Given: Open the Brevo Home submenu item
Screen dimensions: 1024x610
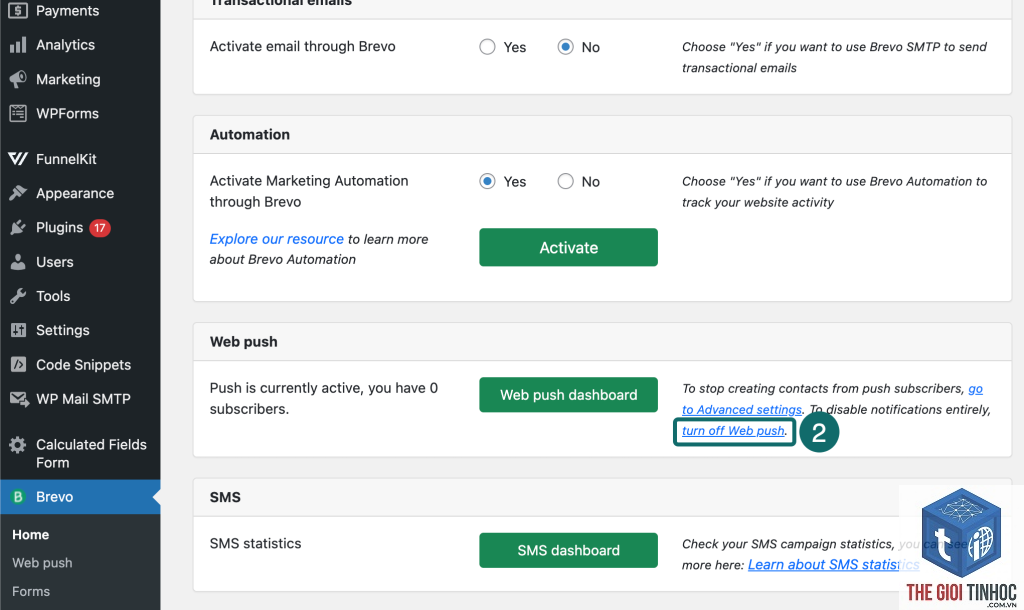Looking at the screenshot, I should pos(30,534).
